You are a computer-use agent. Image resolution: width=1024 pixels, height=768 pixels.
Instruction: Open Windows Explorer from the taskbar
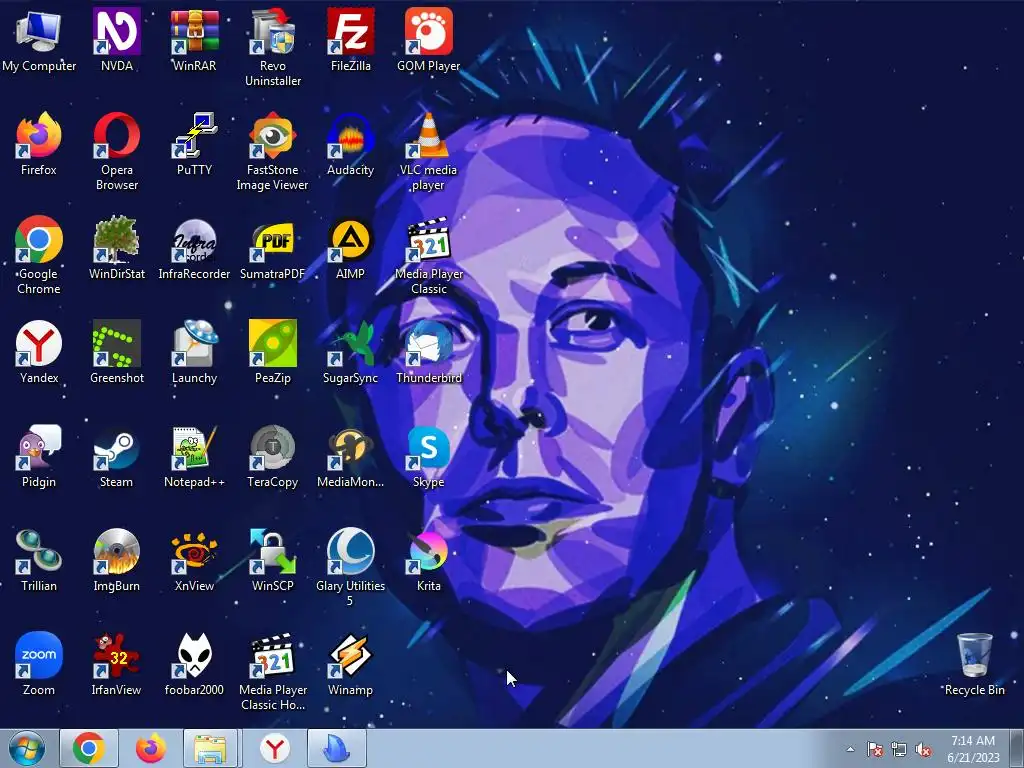(x=212, y=748)
